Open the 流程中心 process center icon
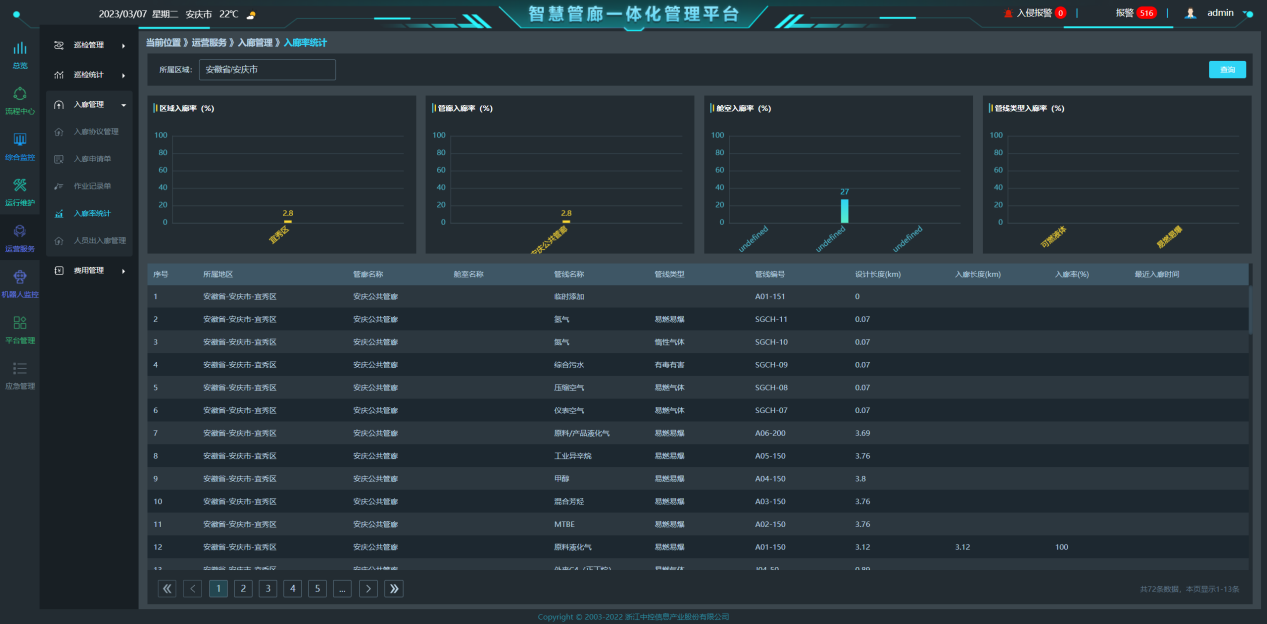The width and height of the screenshot is (1267, 624). (19, 93)
